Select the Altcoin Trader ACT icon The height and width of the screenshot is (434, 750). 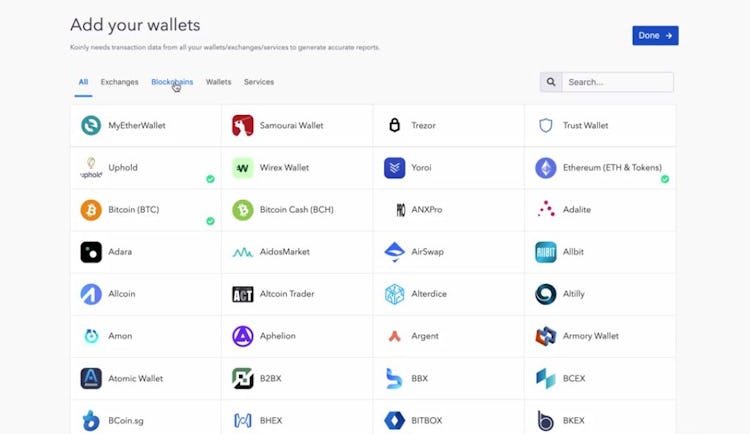tap(243, 294)
